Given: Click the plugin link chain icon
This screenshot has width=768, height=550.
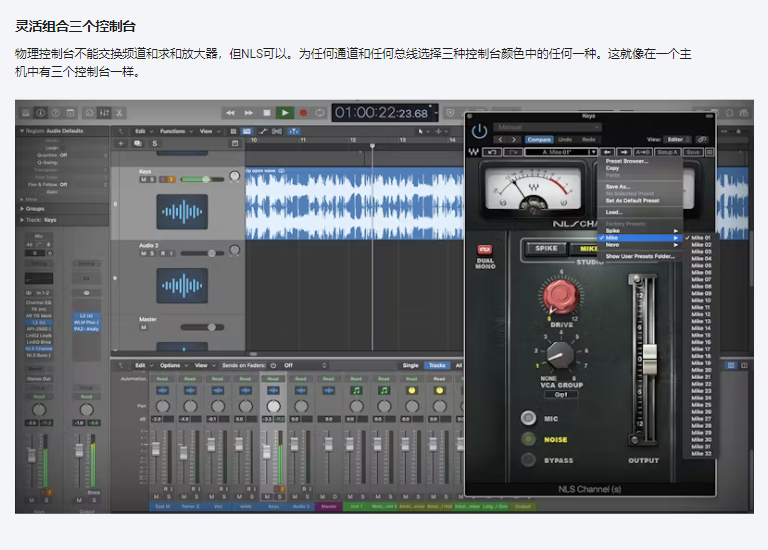Looking at the screenshot, I should [x=702, y=140].
